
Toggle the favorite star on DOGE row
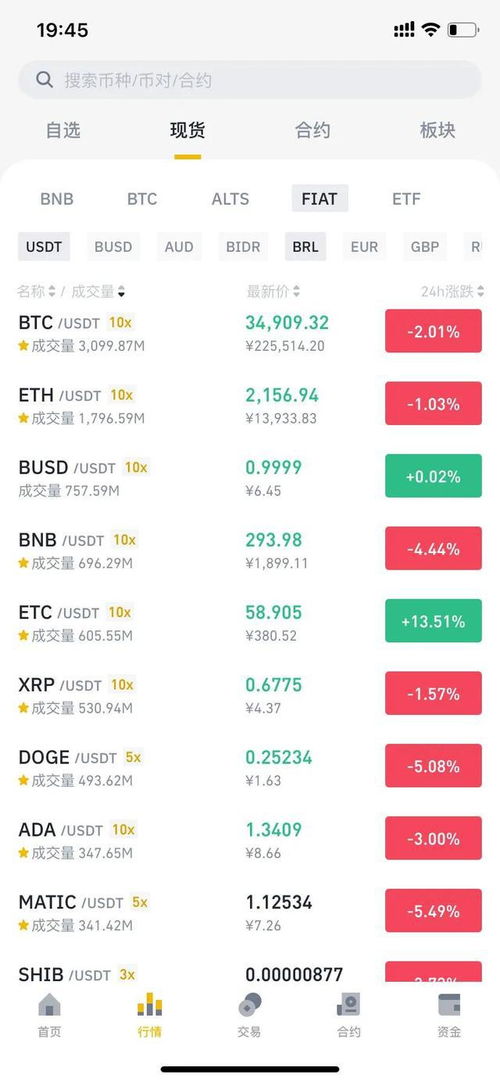pyautogui.click(x=24, y=780)
